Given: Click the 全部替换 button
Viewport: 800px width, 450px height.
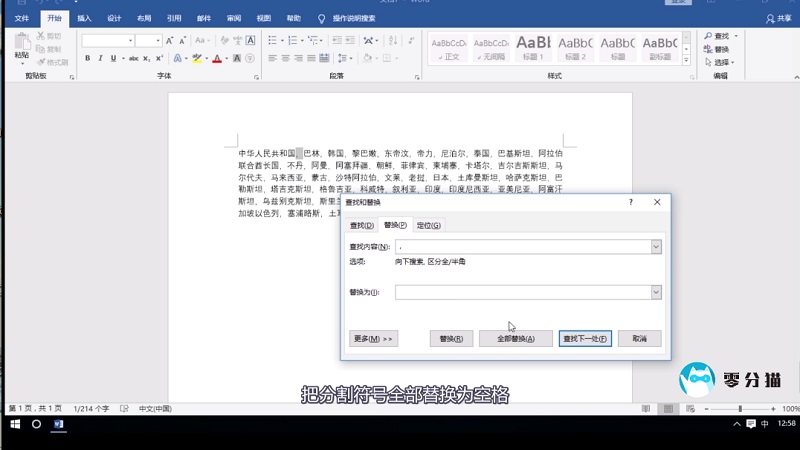Looking at the screenshot, I should (x=515, y=339).
